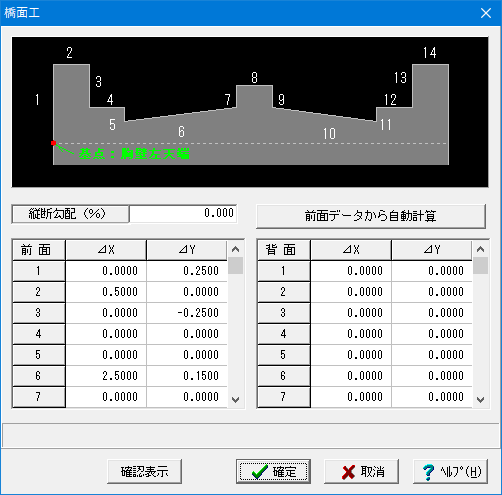The height and width of the screenshot is (495, 502).
Task: Click 前面 table row header 7
Action: [39, 397]
